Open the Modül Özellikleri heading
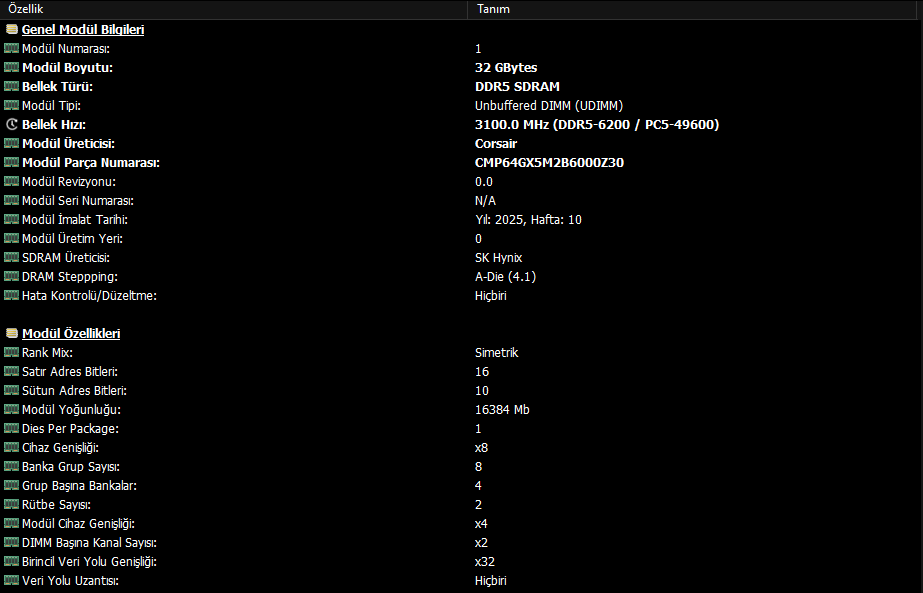This screenshot has width=923, height=593. click(71, 333)
